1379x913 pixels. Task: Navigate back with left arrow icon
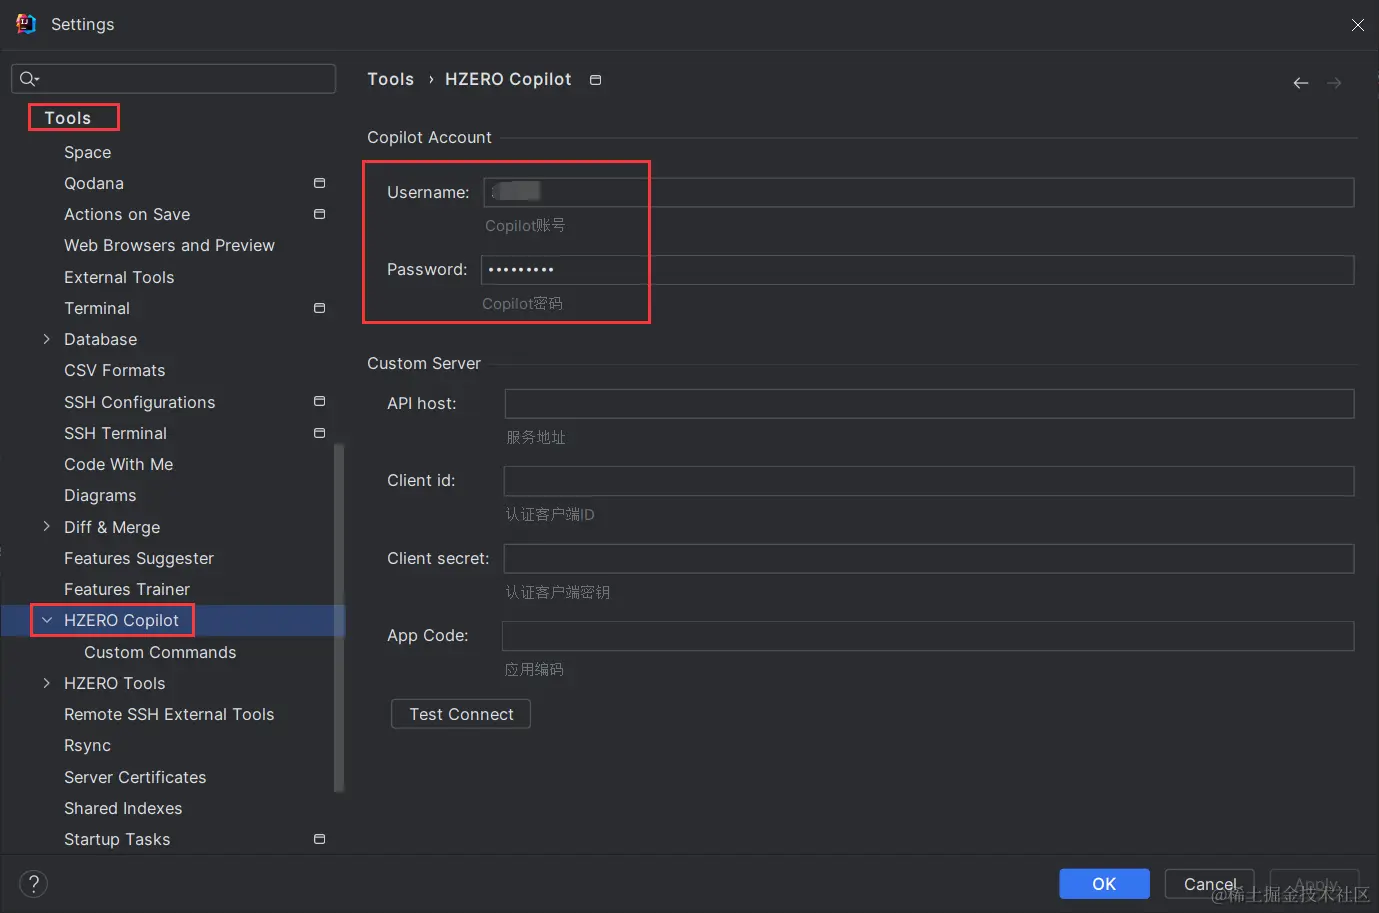(x=1301, y=83)
